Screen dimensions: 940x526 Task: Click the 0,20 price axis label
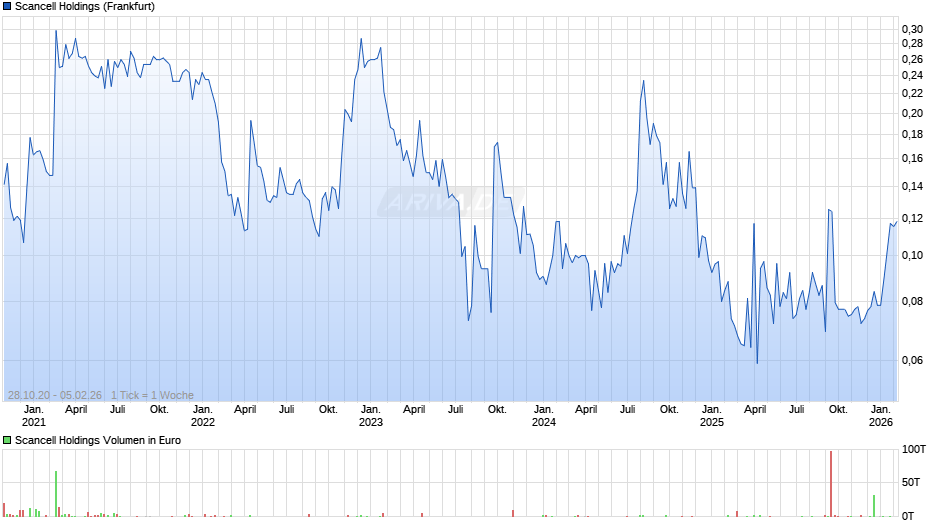[x=912, y=113]
